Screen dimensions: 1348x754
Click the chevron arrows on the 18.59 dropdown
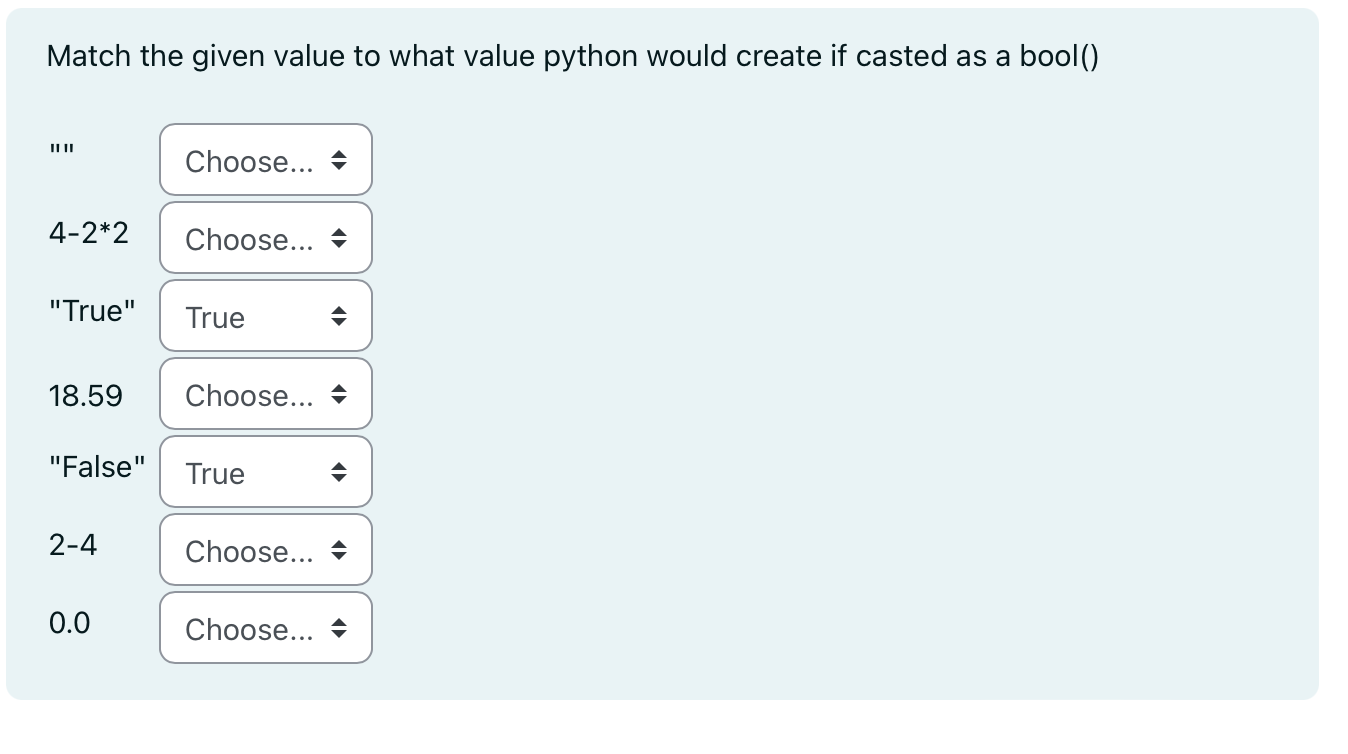click(340, 393)
